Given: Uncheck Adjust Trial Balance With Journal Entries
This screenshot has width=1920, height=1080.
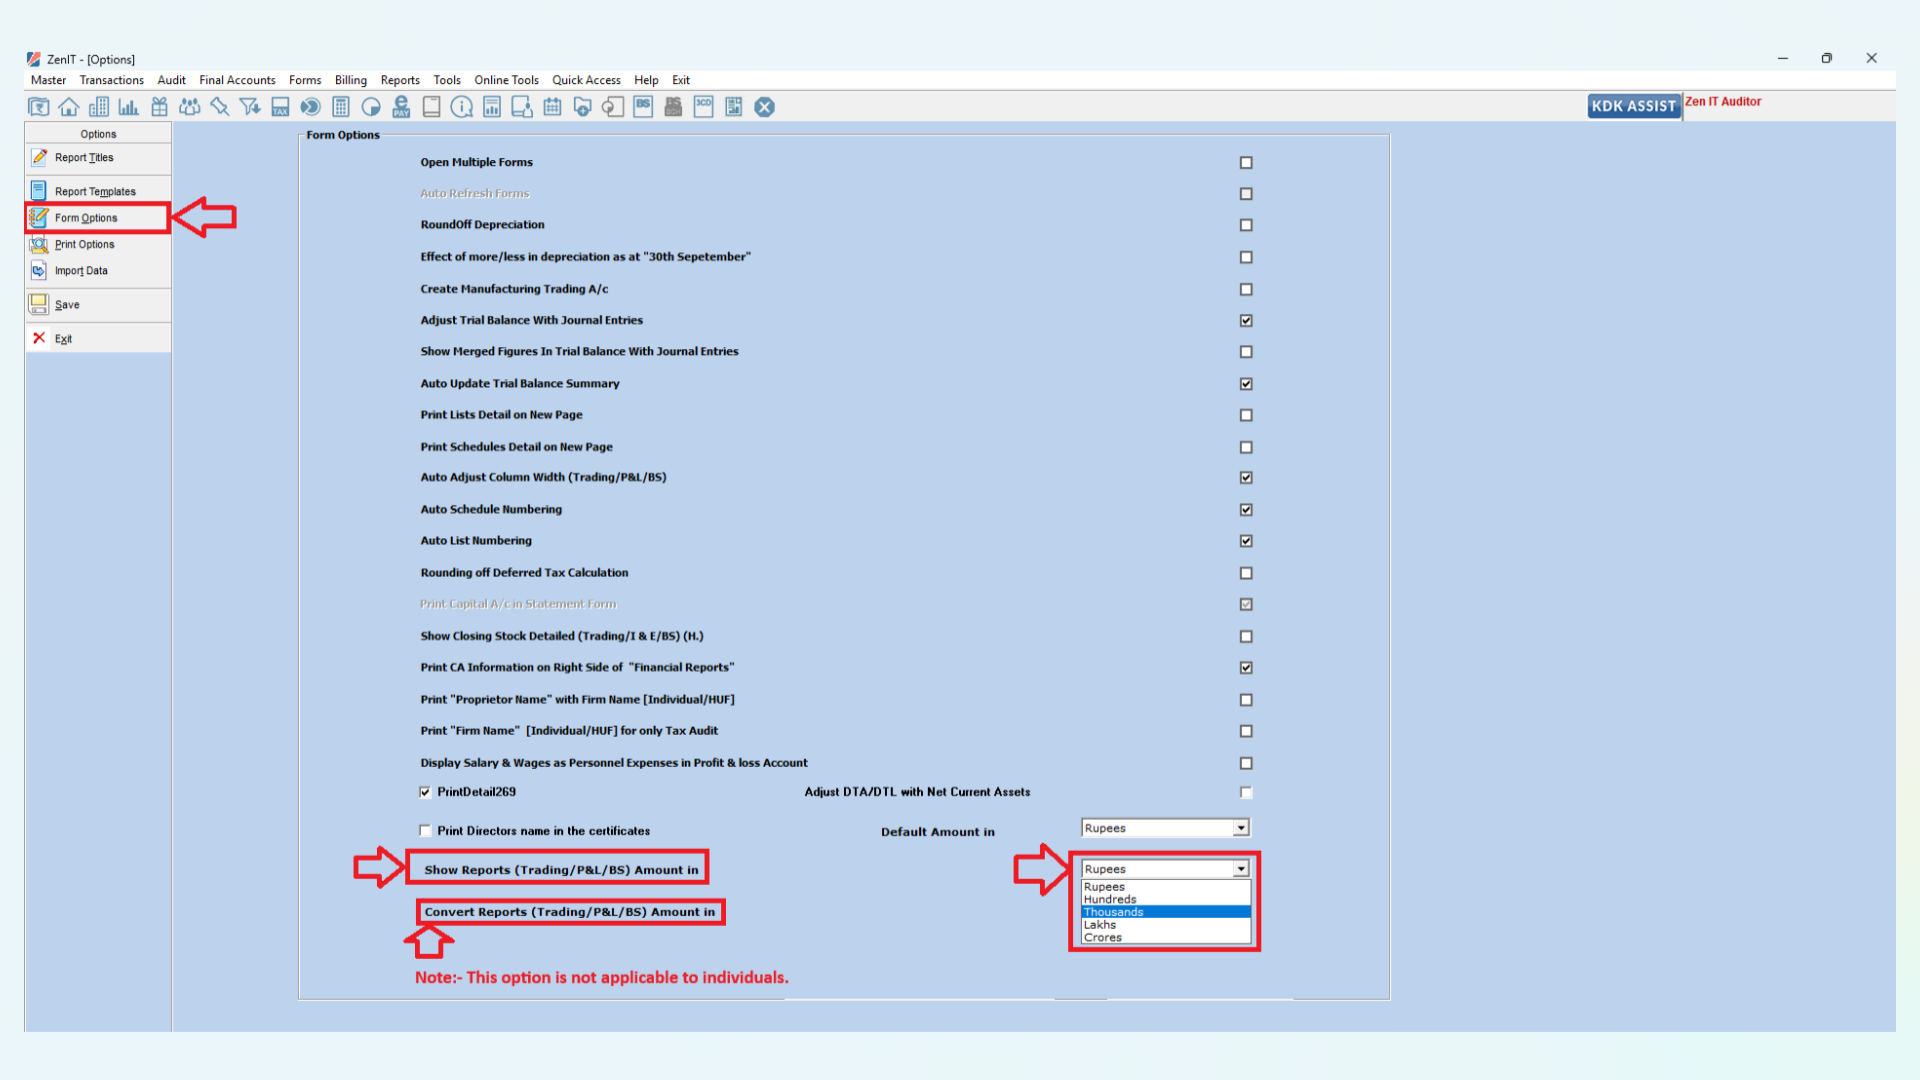Looking at the screenshot, I should [x=1246, y=320].
